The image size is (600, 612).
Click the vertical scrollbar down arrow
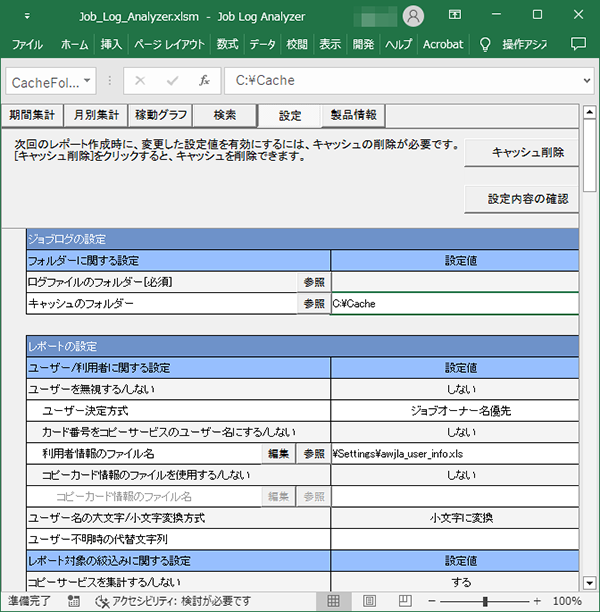click(x=589, y=584)
